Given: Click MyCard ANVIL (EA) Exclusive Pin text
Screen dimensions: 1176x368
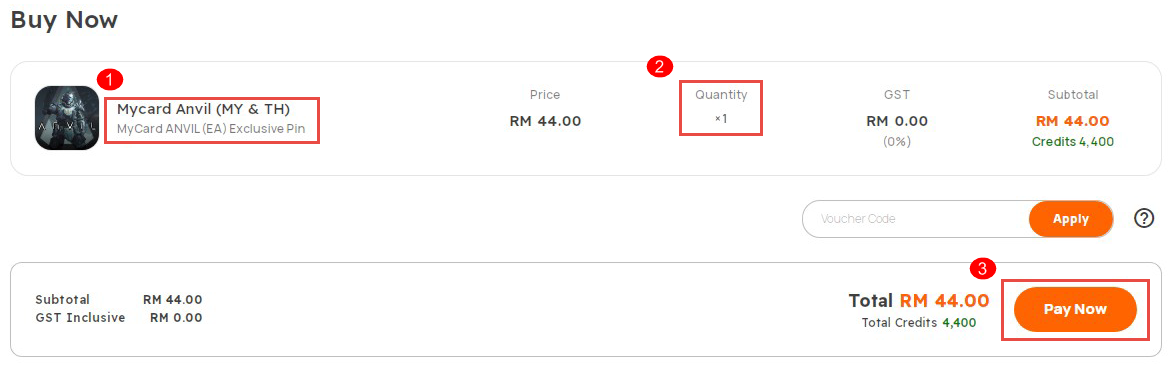Looking at the screenshot, I should (211, 129).
